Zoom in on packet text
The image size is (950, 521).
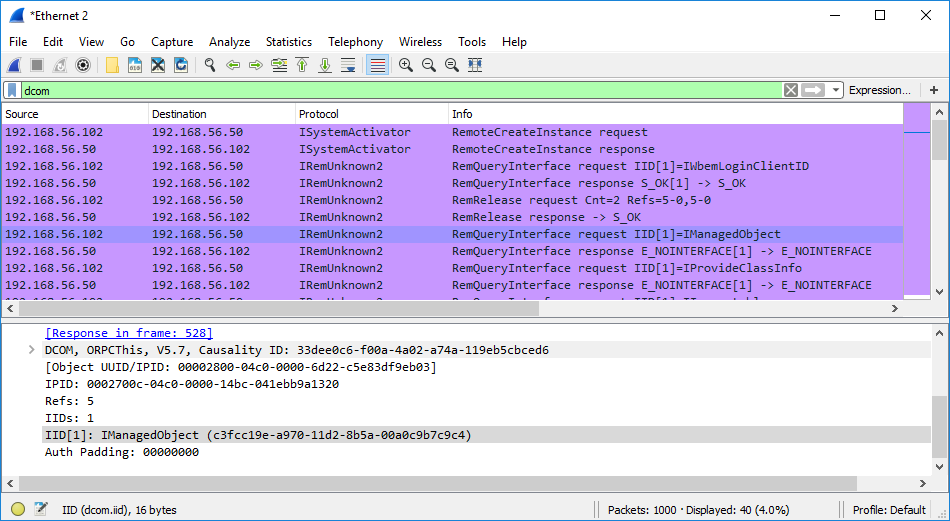click(x=406, y=65)
